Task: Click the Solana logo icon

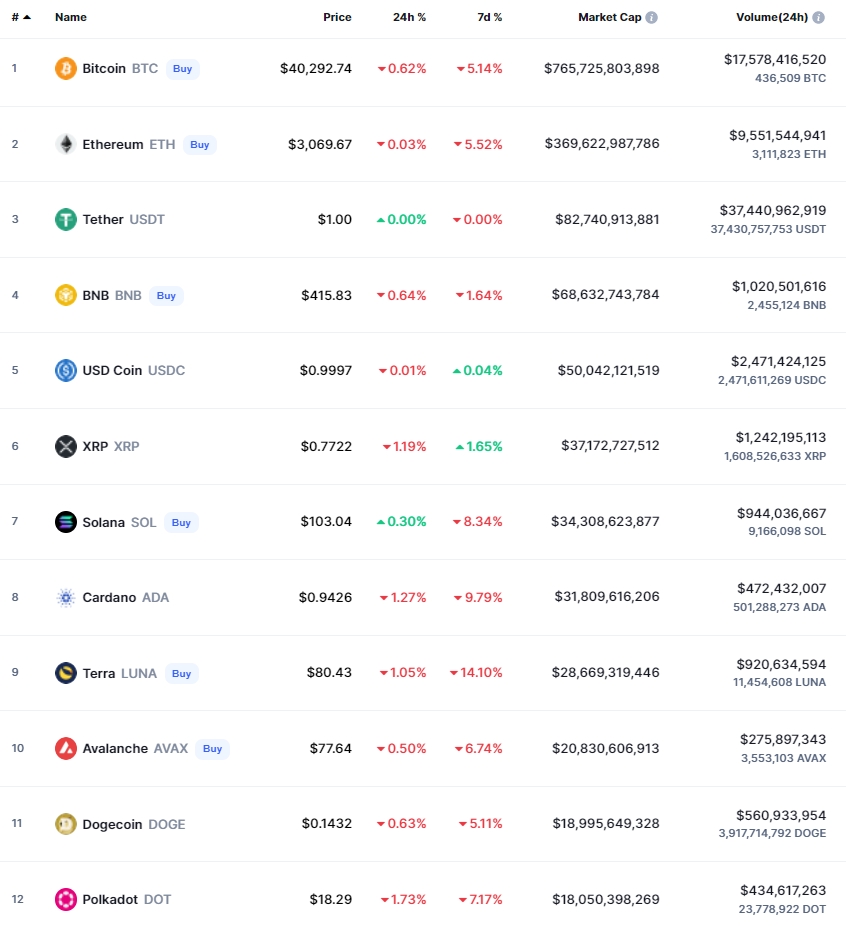Action: coord(66,522)
